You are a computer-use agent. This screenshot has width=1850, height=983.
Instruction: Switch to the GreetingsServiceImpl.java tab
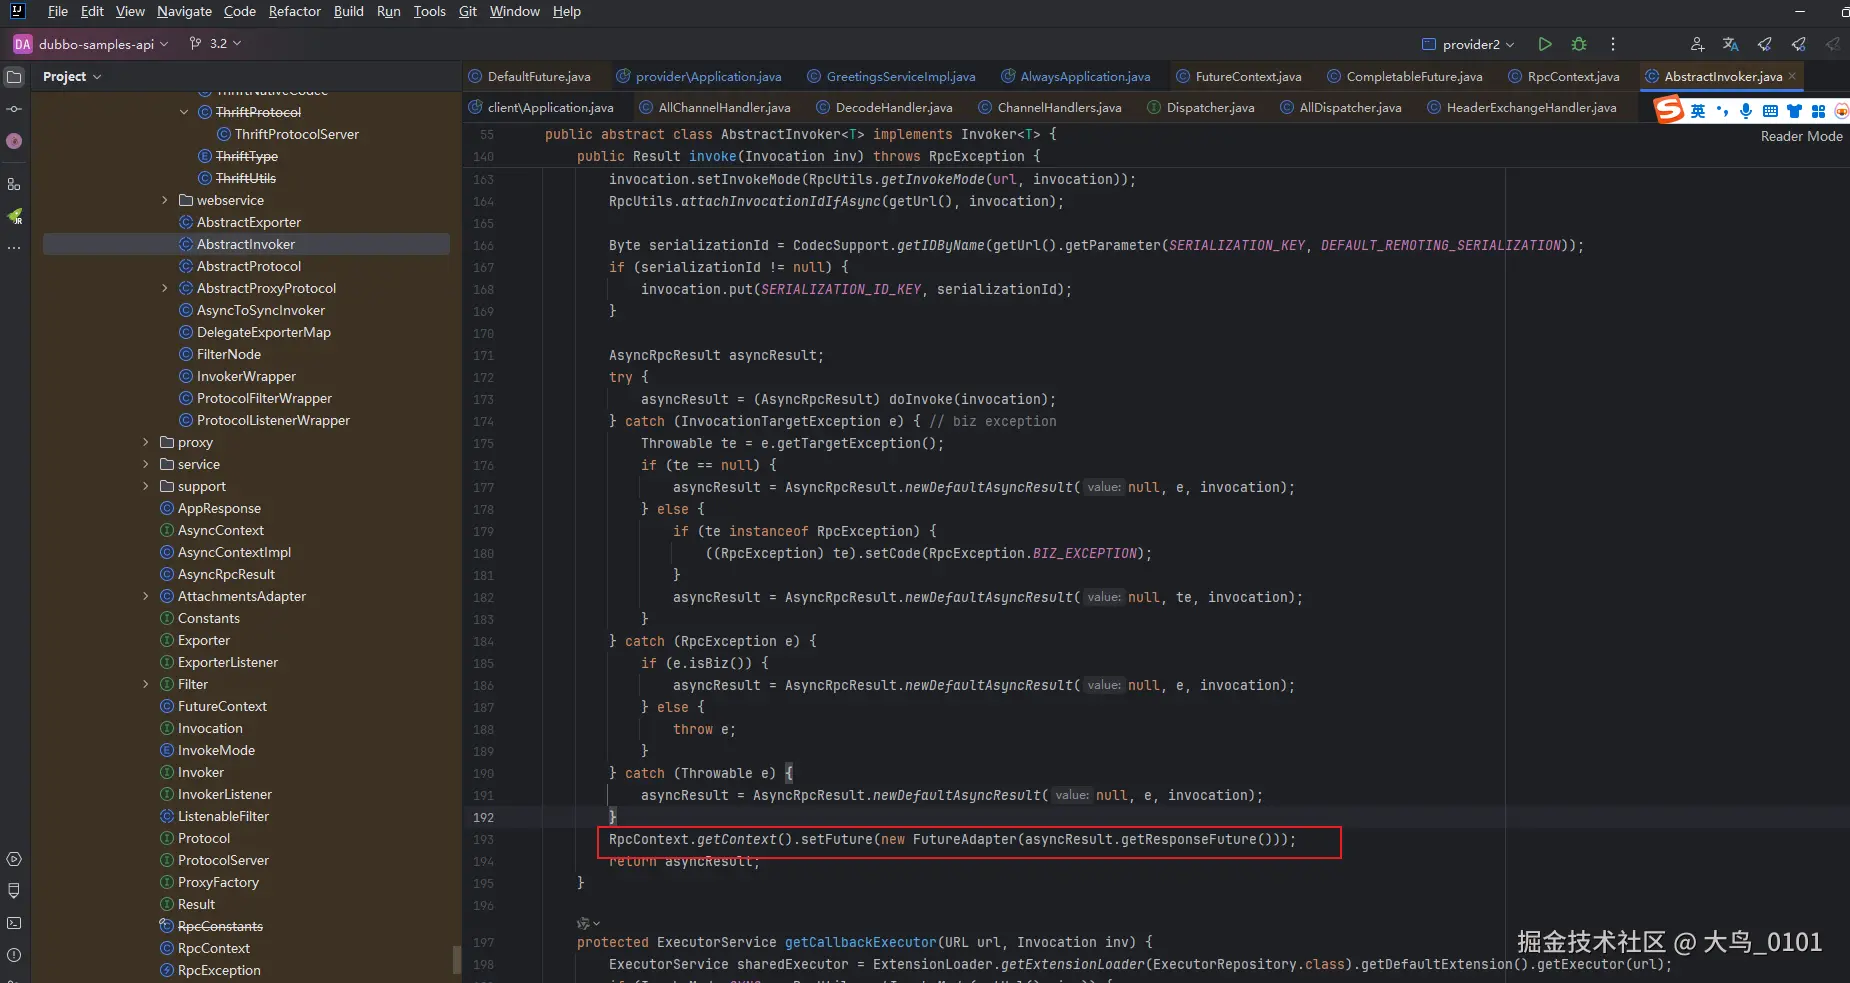[x=890, y=77]
